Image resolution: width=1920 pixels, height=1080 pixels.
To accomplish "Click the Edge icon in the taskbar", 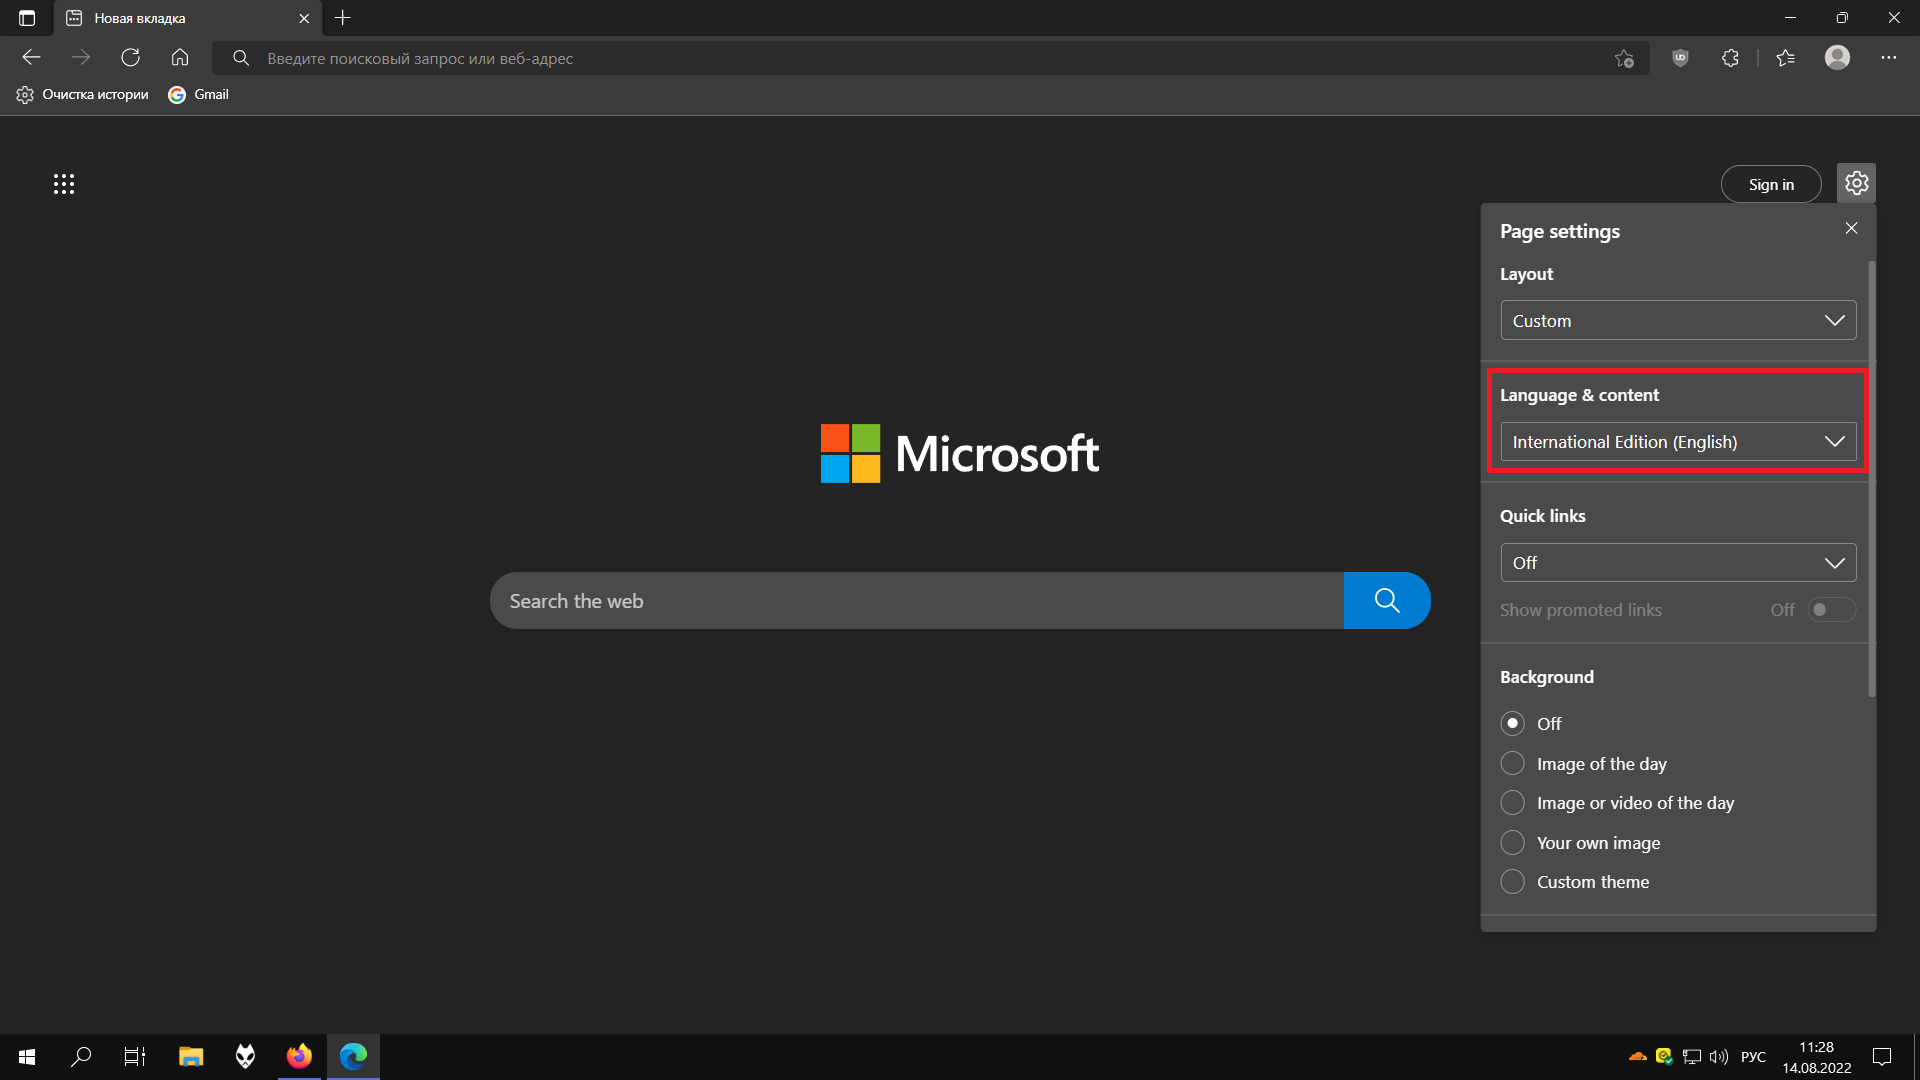I will point(353,1057).
